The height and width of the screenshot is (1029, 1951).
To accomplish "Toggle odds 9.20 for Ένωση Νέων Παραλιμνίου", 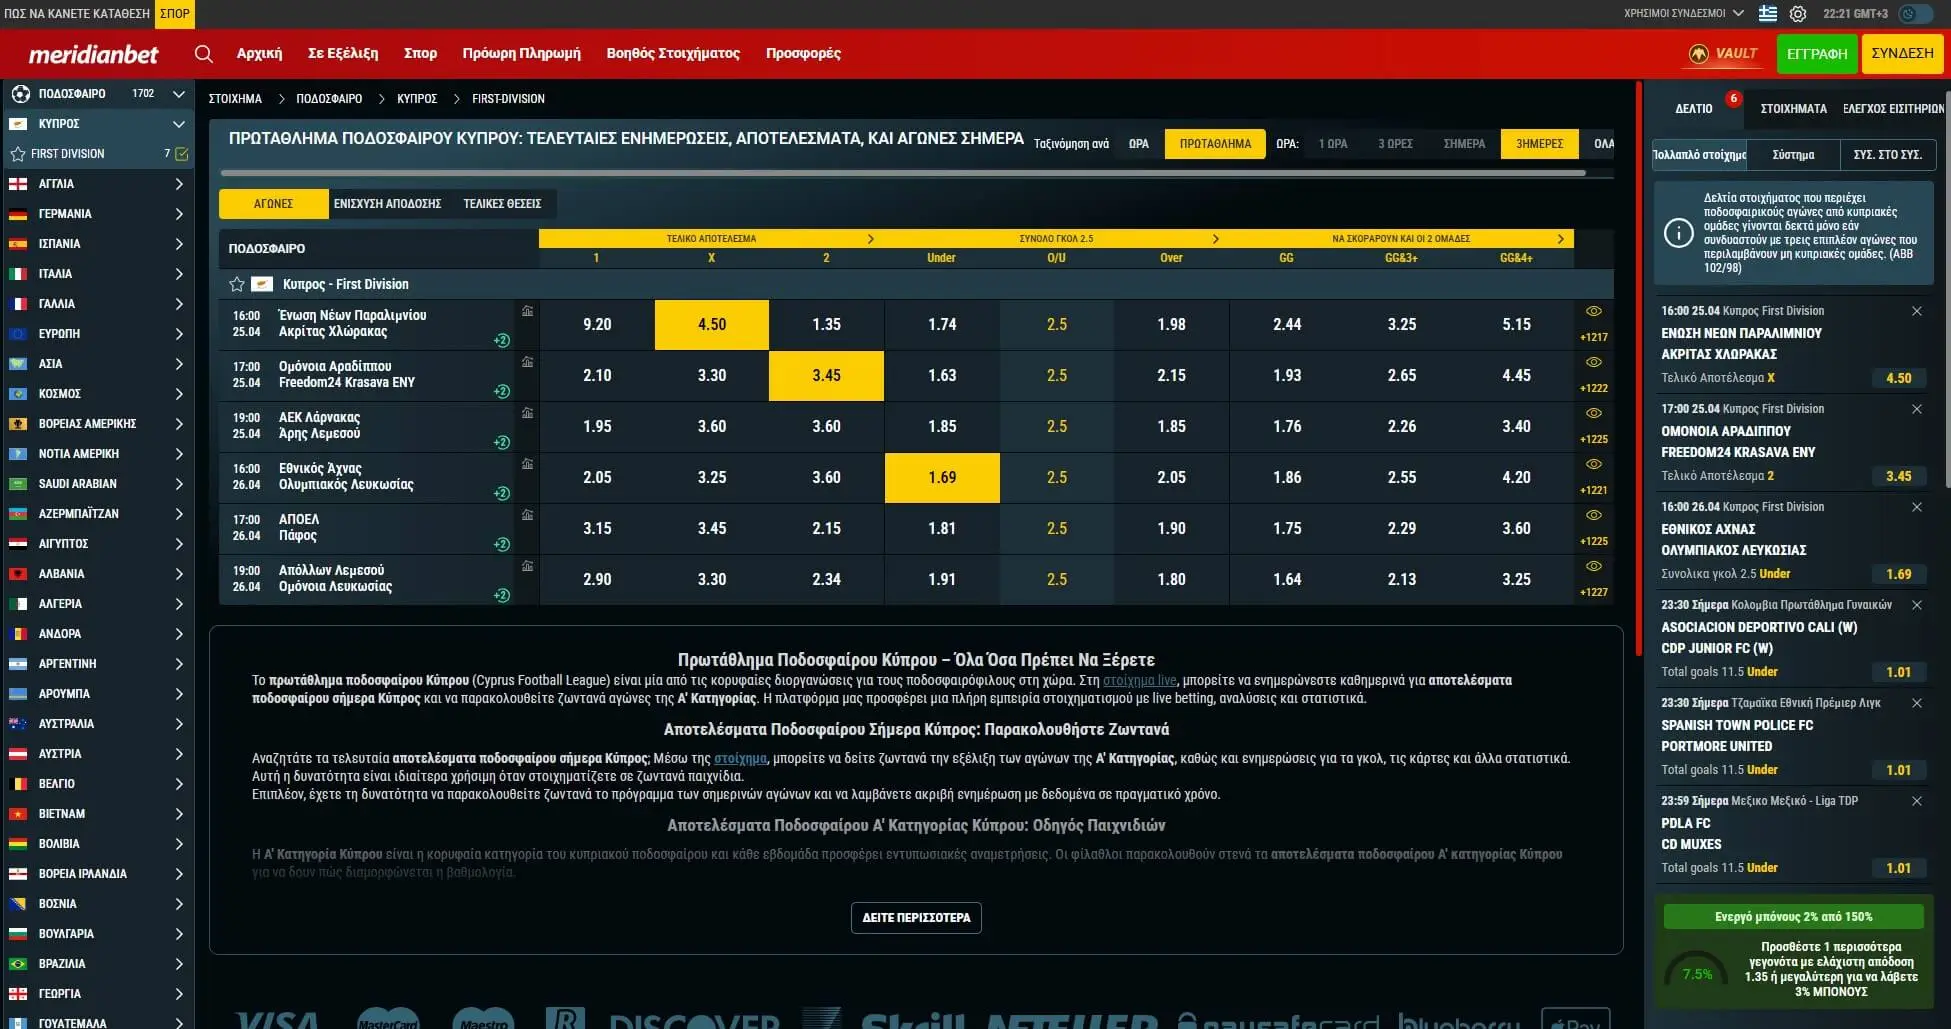I will click(x=597, y=325).
